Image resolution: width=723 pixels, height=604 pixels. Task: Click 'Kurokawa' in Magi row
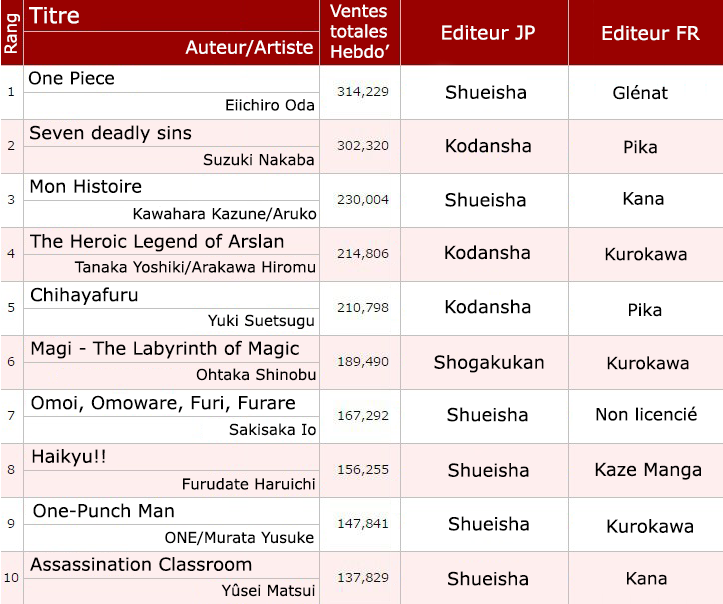[x=648, y=363]
